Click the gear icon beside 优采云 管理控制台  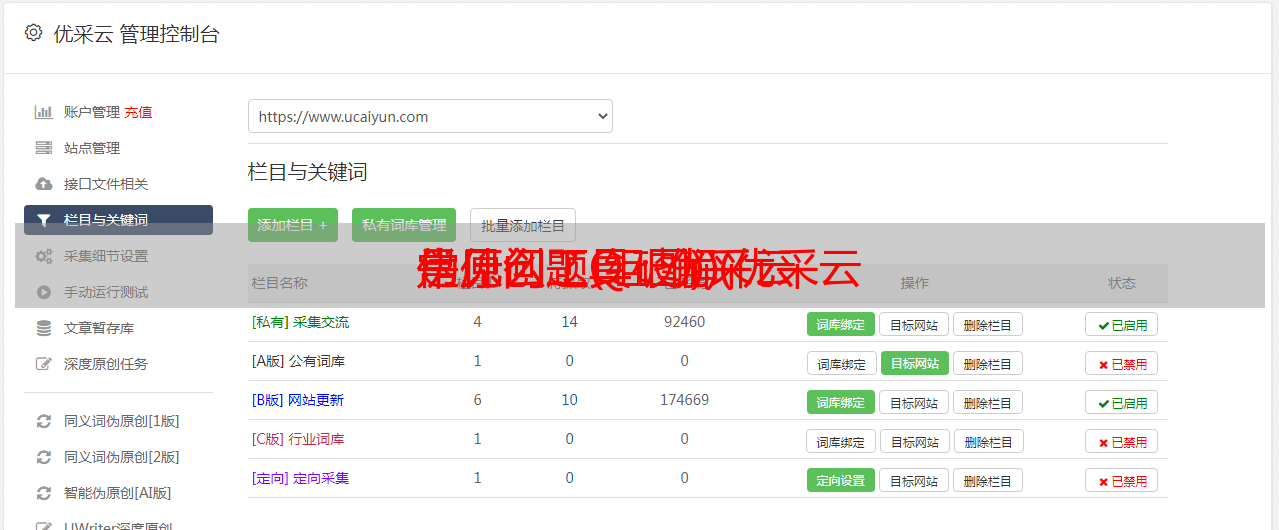click(x=33, y=33)
